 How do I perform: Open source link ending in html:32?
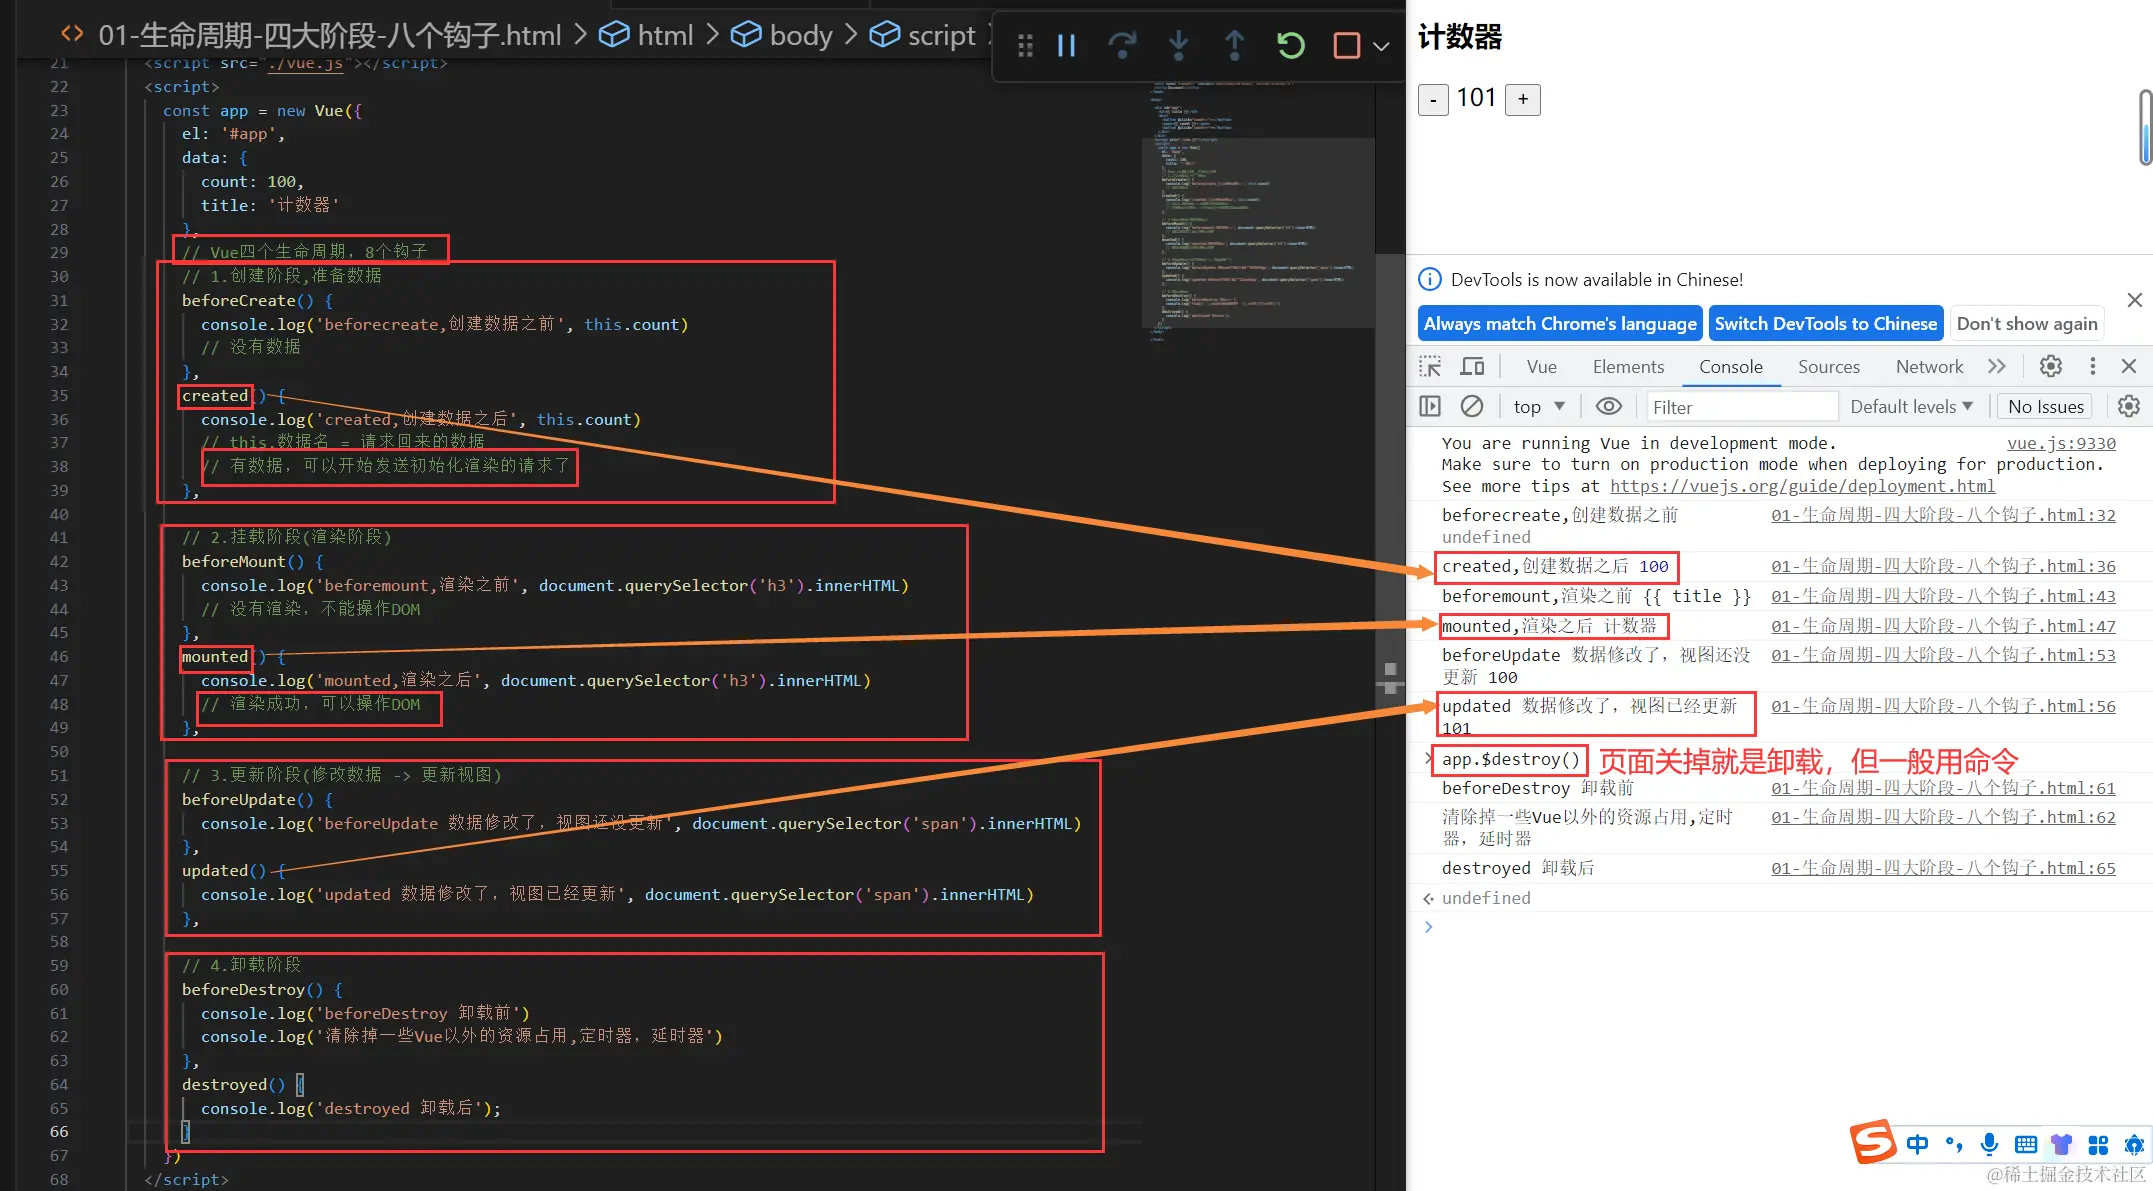click(x=1943, y=515)
